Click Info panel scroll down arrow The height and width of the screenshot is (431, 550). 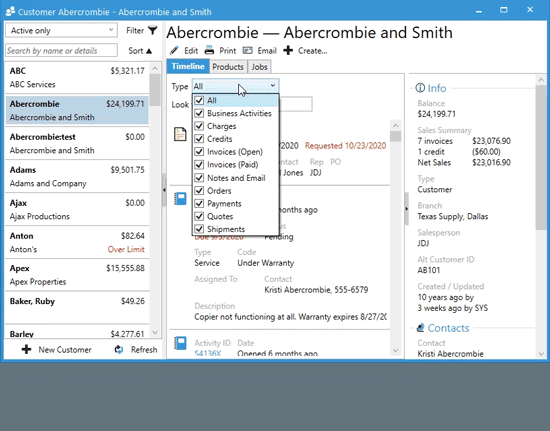click(x=541, y=353)
